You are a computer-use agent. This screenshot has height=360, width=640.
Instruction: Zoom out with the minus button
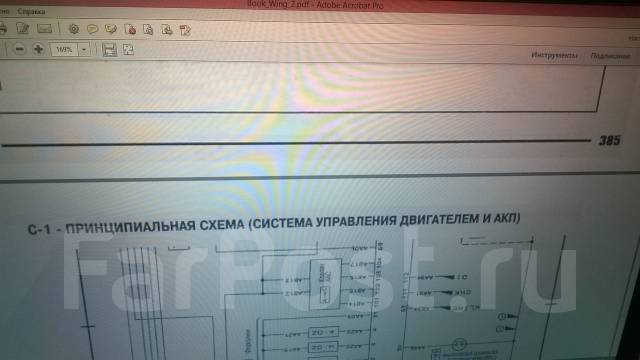pyautogui.click(x=19, y=49)
